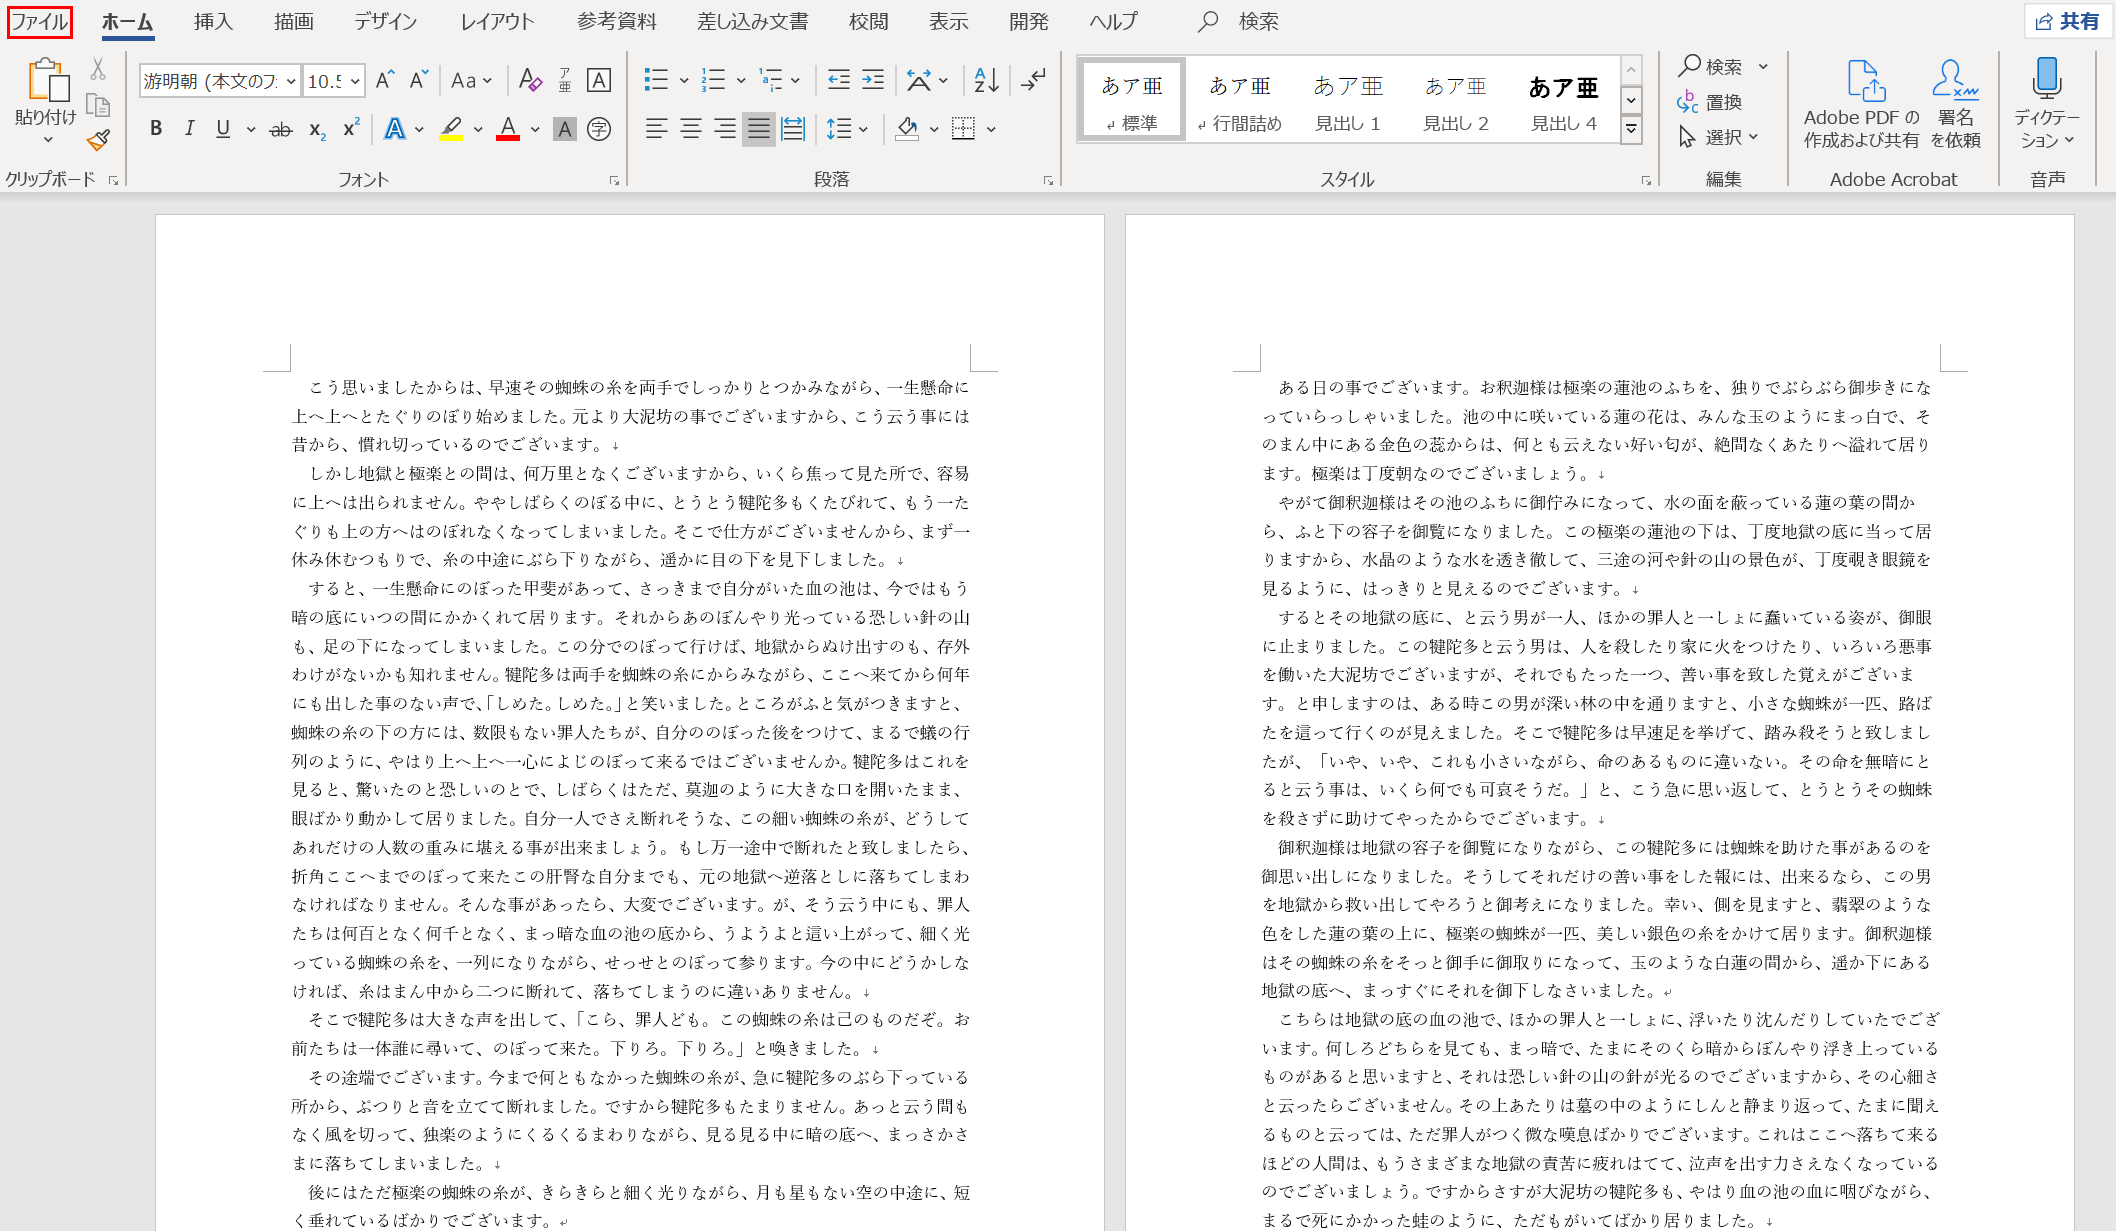Screen dimensions: 2116x1231
Task: Go to the レイアウト tab
Action: tap(497, 21)
